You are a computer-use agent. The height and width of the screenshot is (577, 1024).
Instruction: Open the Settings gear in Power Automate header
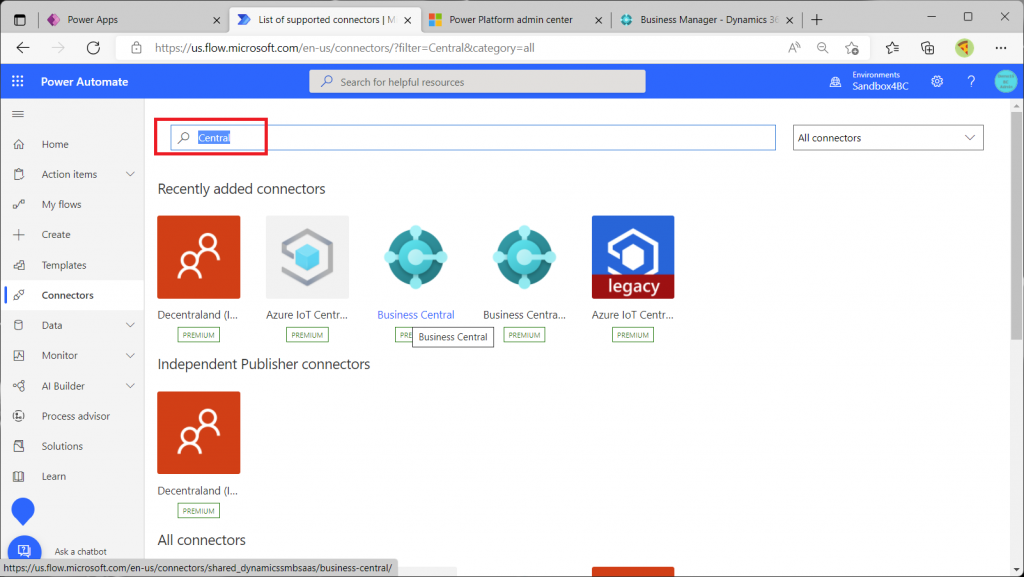[x=937, y=82]
